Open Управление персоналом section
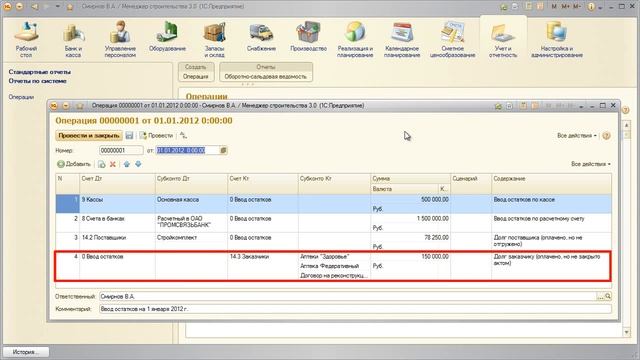This screenshot has height=360, width=640. (x=120, y=39)
